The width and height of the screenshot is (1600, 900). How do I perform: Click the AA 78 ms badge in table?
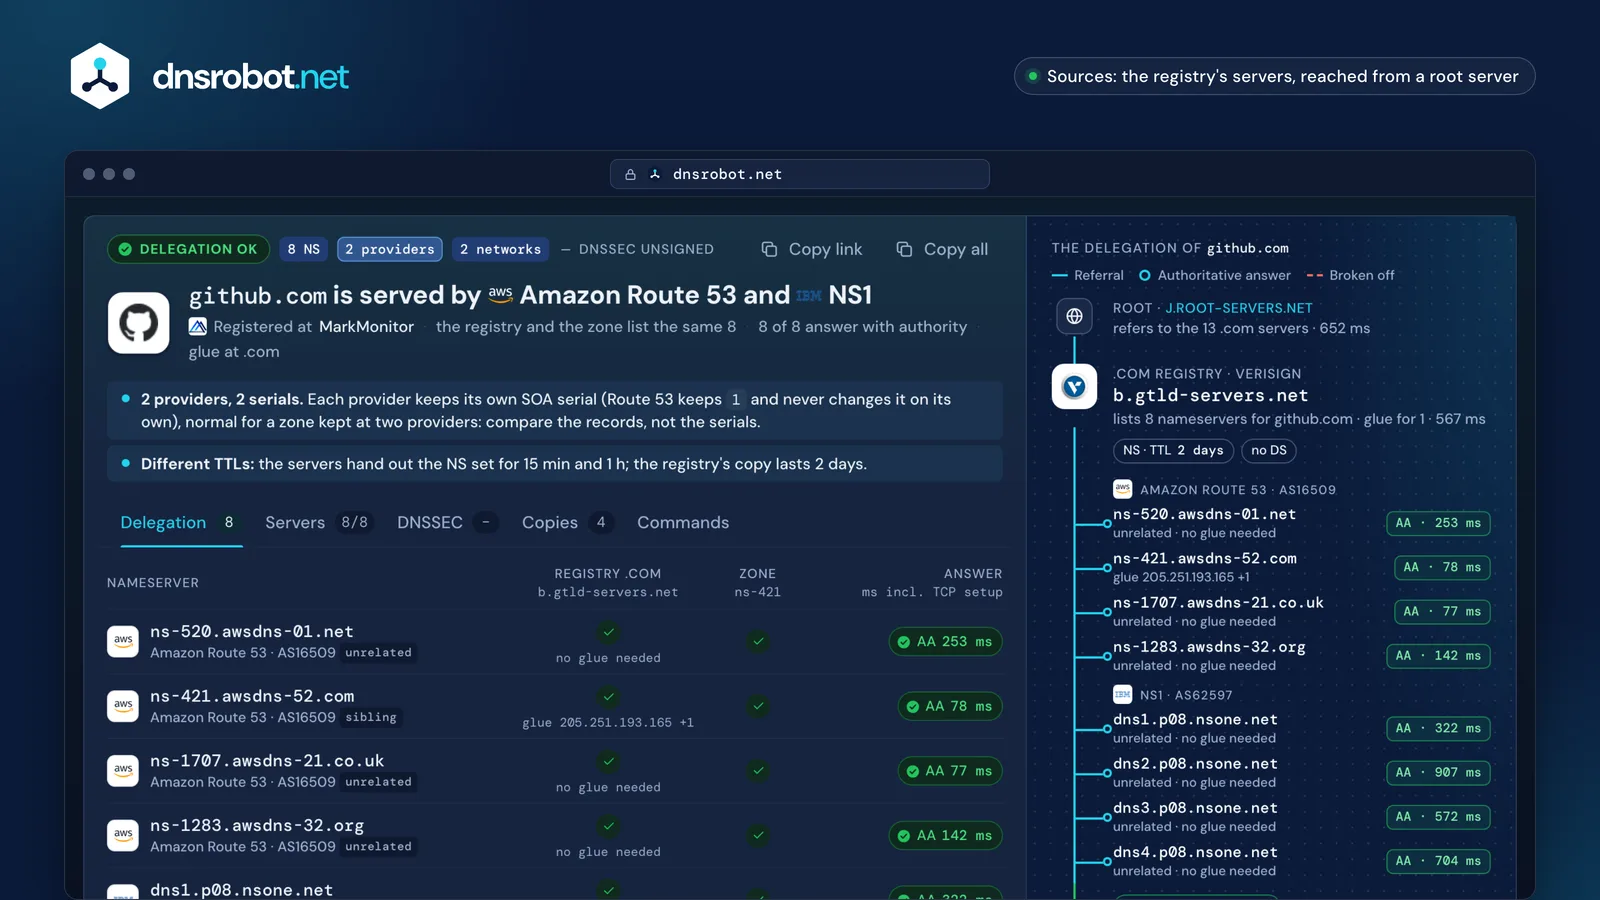949,706
